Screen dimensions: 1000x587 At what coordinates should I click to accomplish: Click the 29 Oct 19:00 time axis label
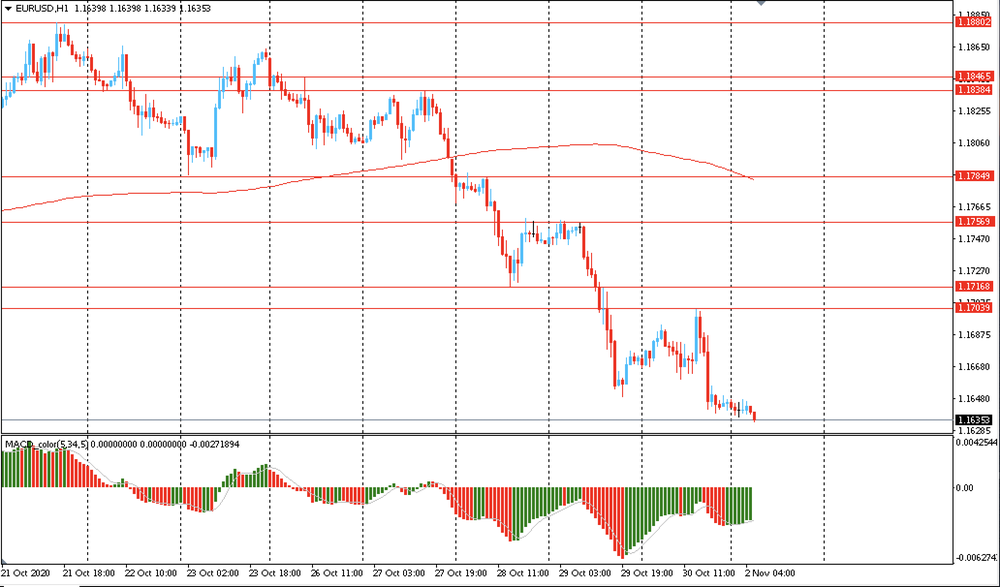[647, 573]
